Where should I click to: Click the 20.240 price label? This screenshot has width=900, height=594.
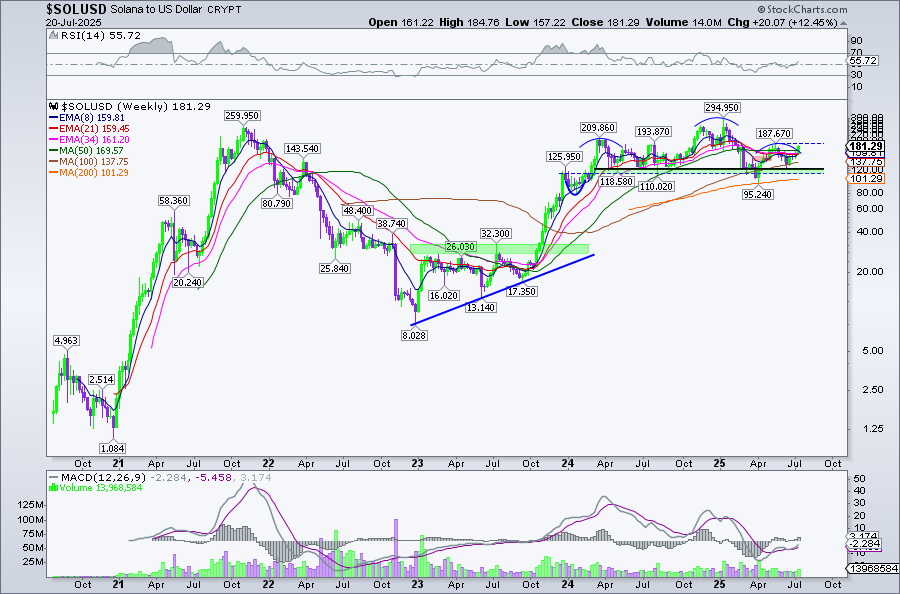pyautogui.click(x=188, y=282)
